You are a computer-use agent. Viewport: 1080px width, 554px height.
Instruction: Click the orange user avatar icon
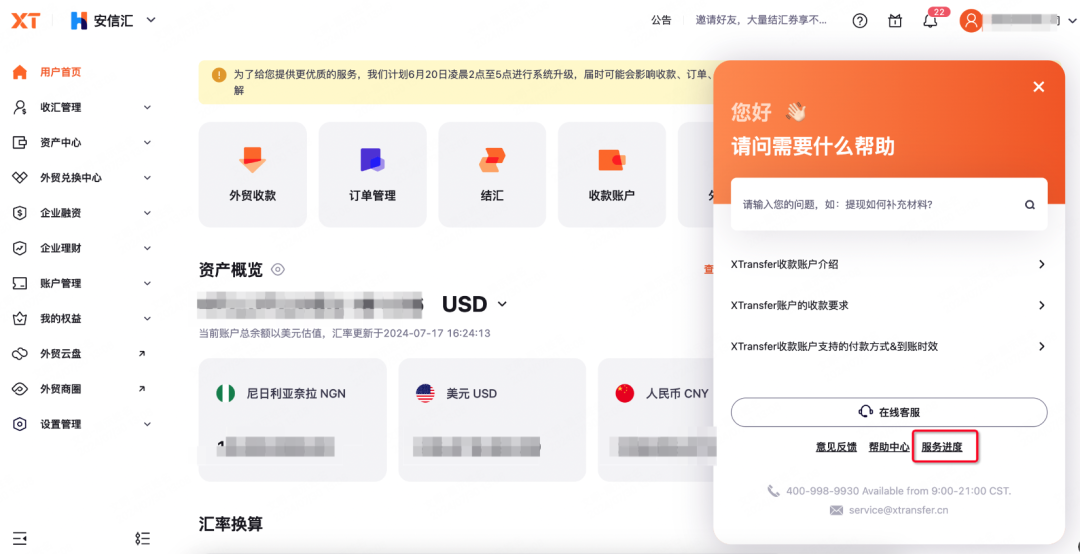970,21
